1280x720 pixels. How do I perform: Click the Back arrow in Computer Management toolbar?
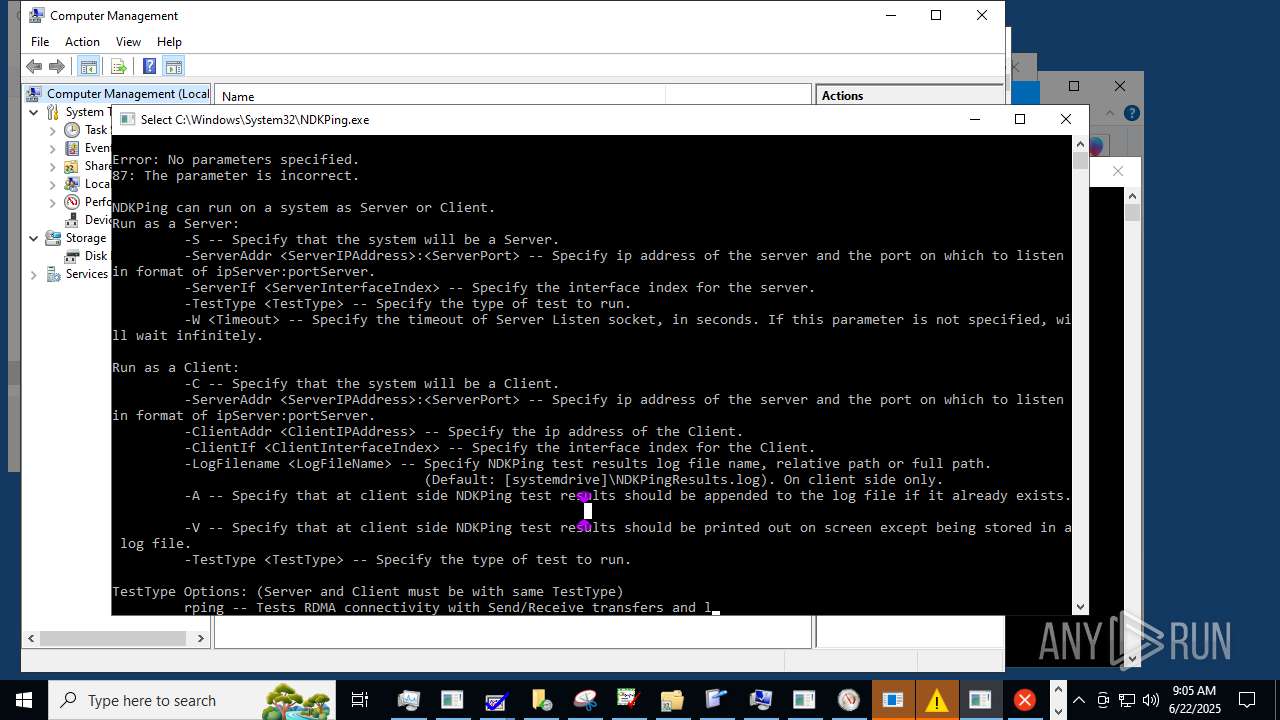point(34,67)
